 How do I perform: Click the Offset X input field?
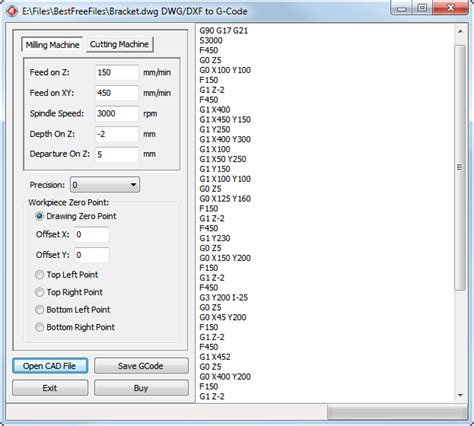point(92,235)
